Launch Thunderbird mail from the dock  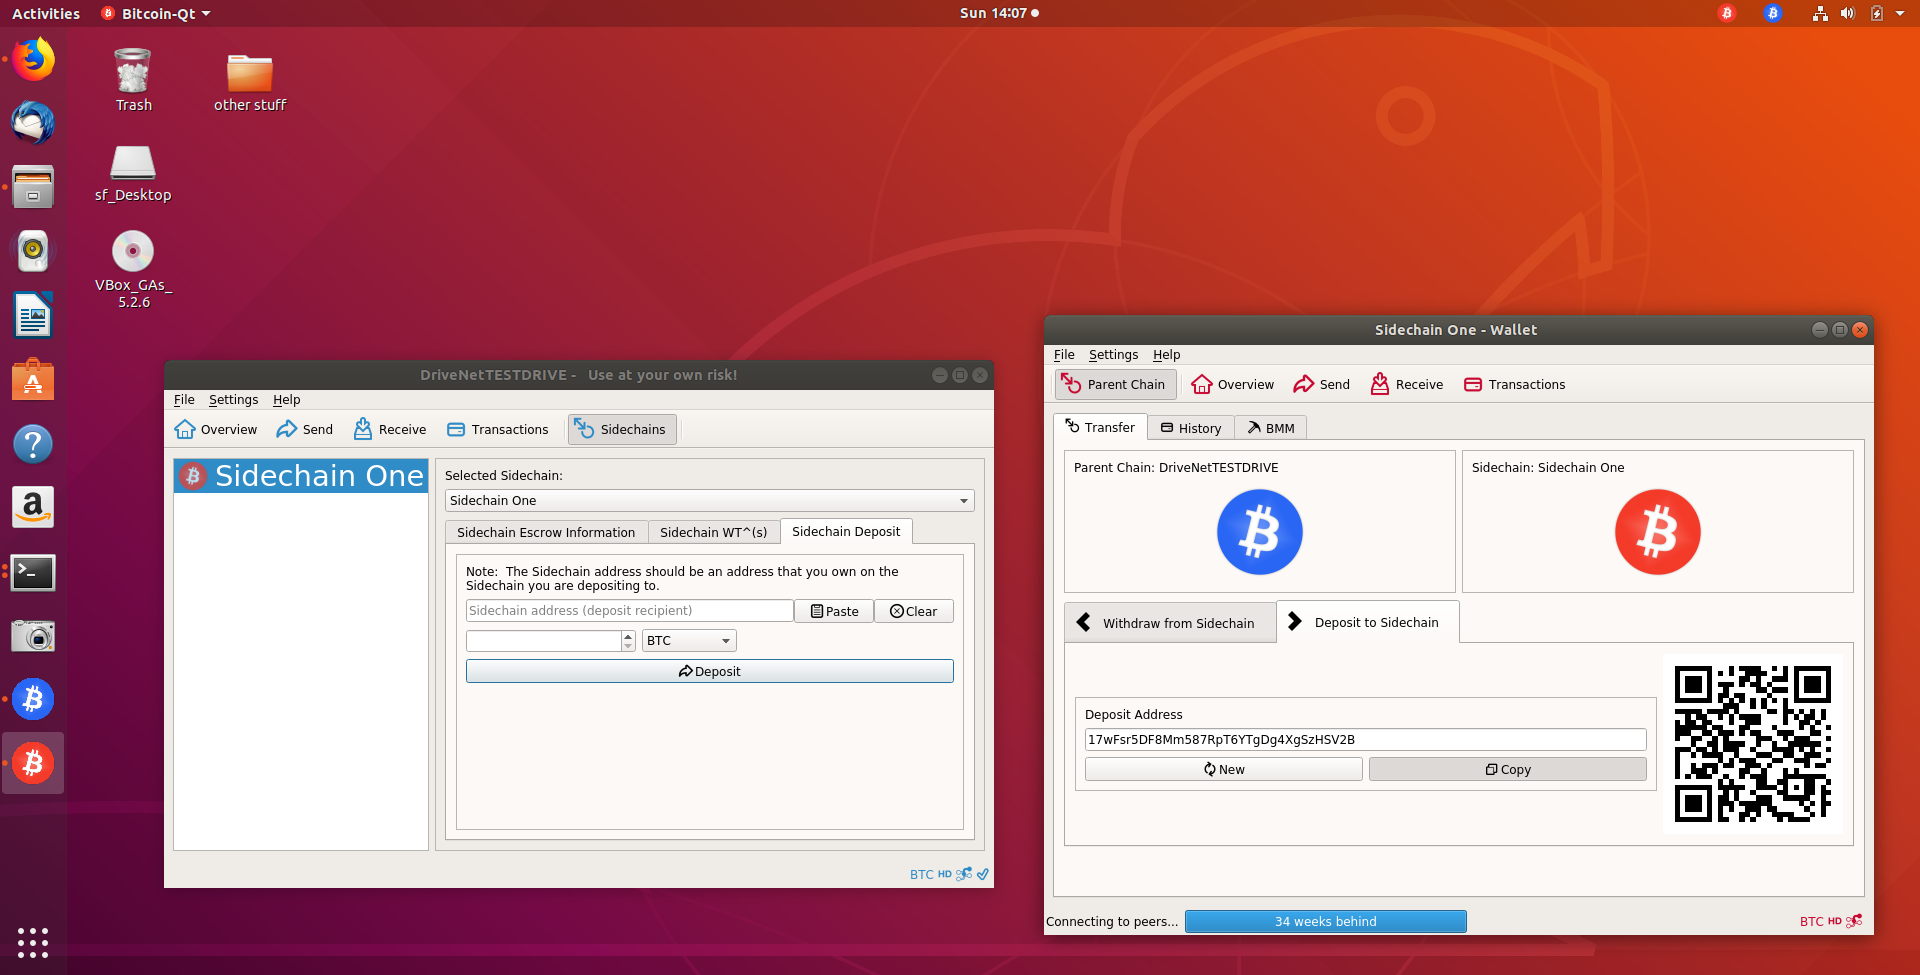pos(33,123)
